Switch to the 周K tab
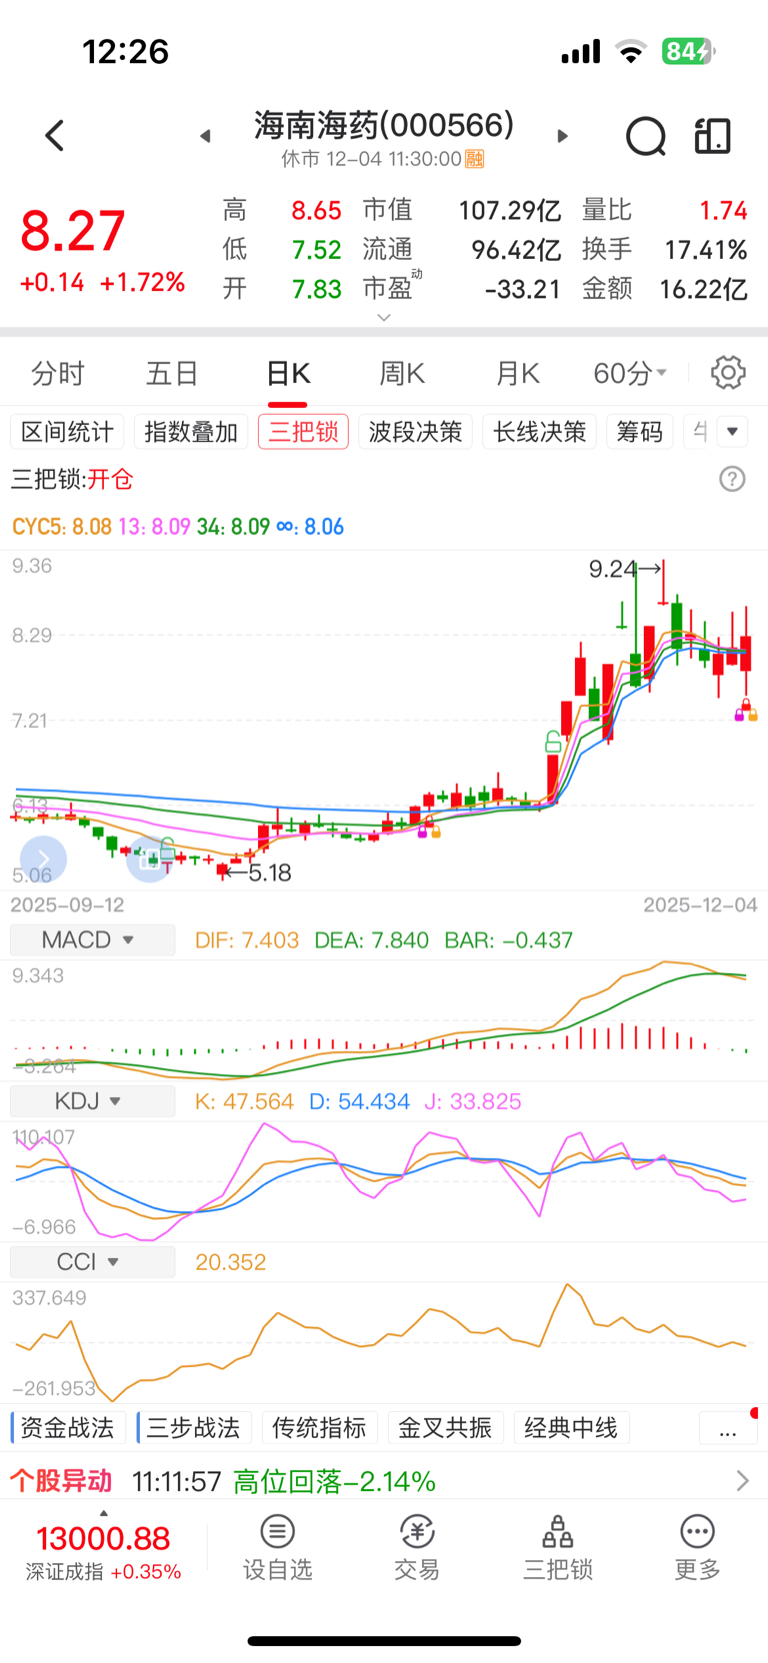768x1663 pixels. [x=402, y=373]
